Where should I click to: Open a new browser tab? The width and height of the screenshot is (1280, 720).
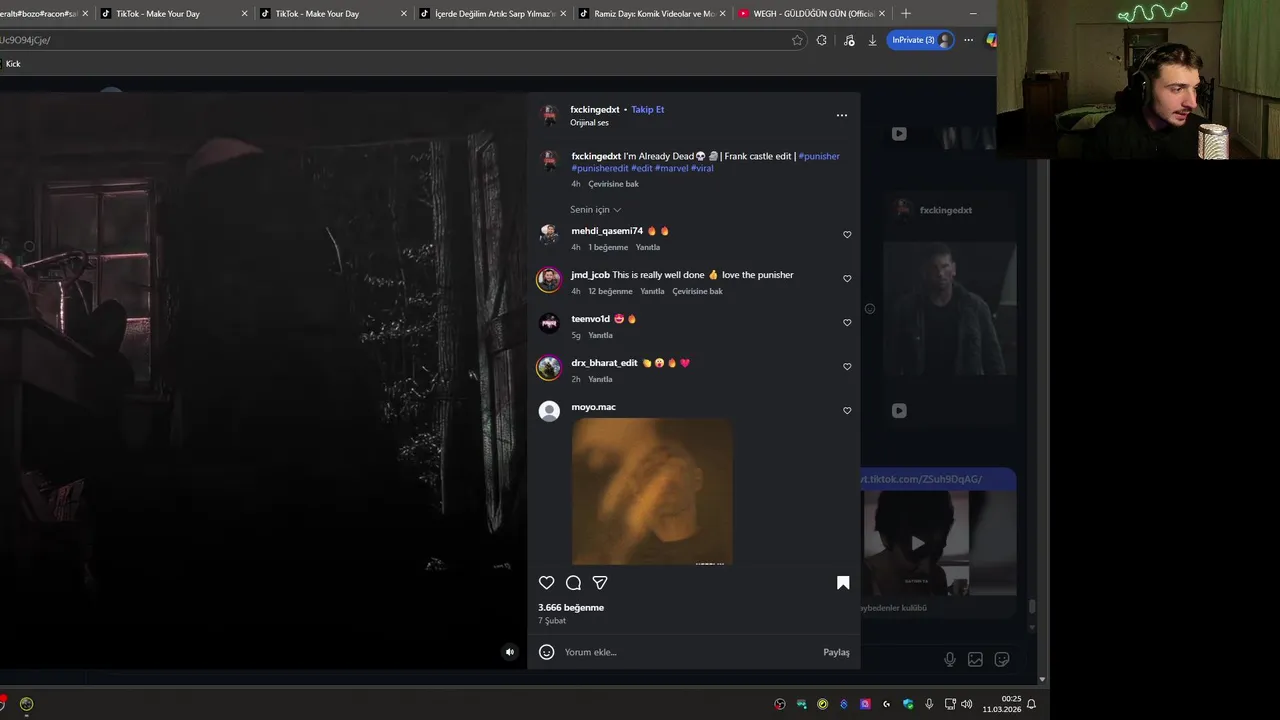coord(906,14)
